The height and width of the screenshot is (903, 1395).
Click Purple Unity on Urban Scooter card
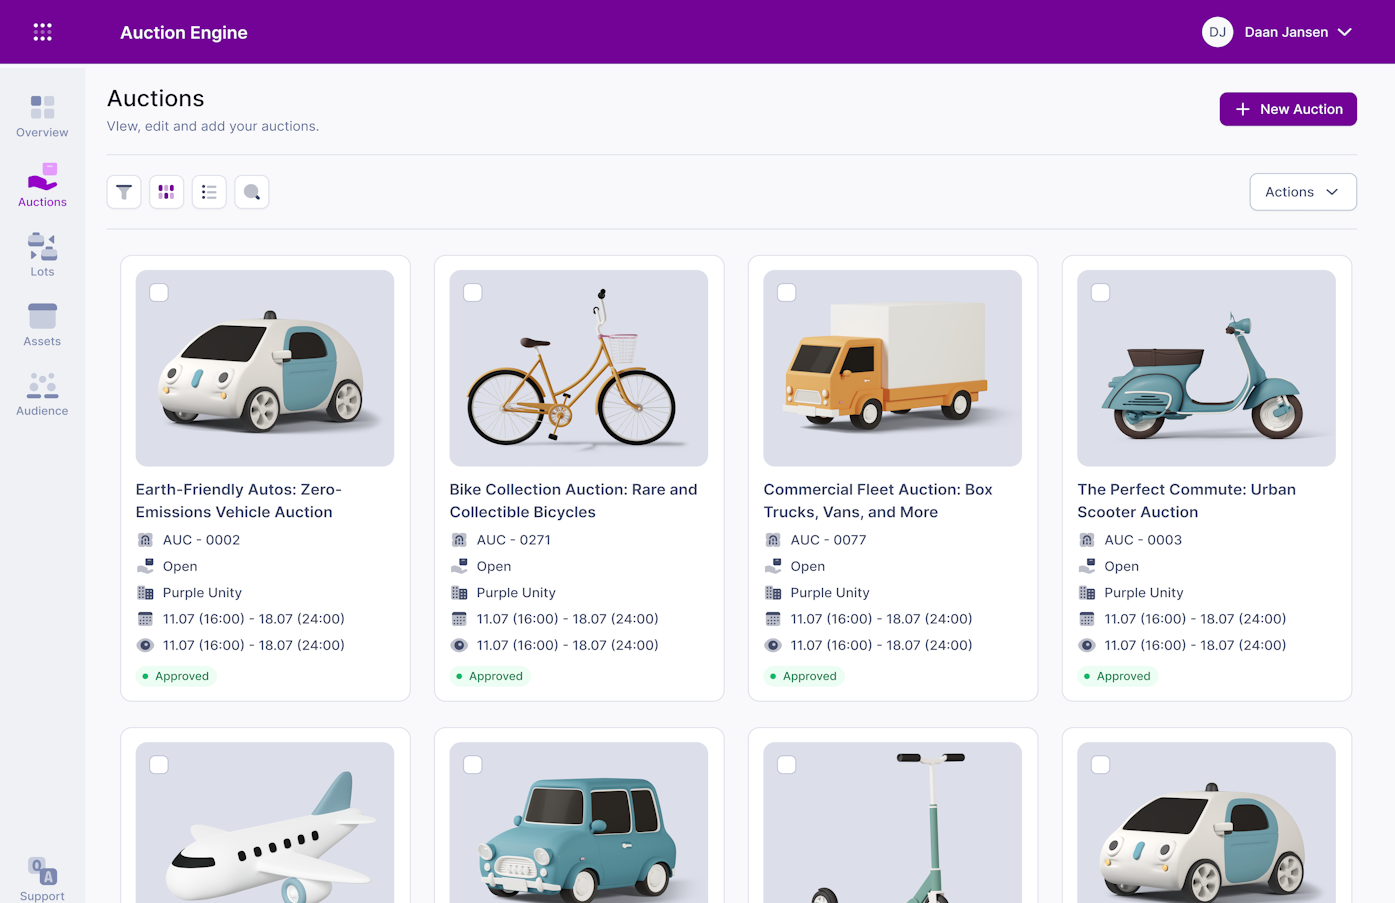pyautogui.click(x=1144, y=593)
